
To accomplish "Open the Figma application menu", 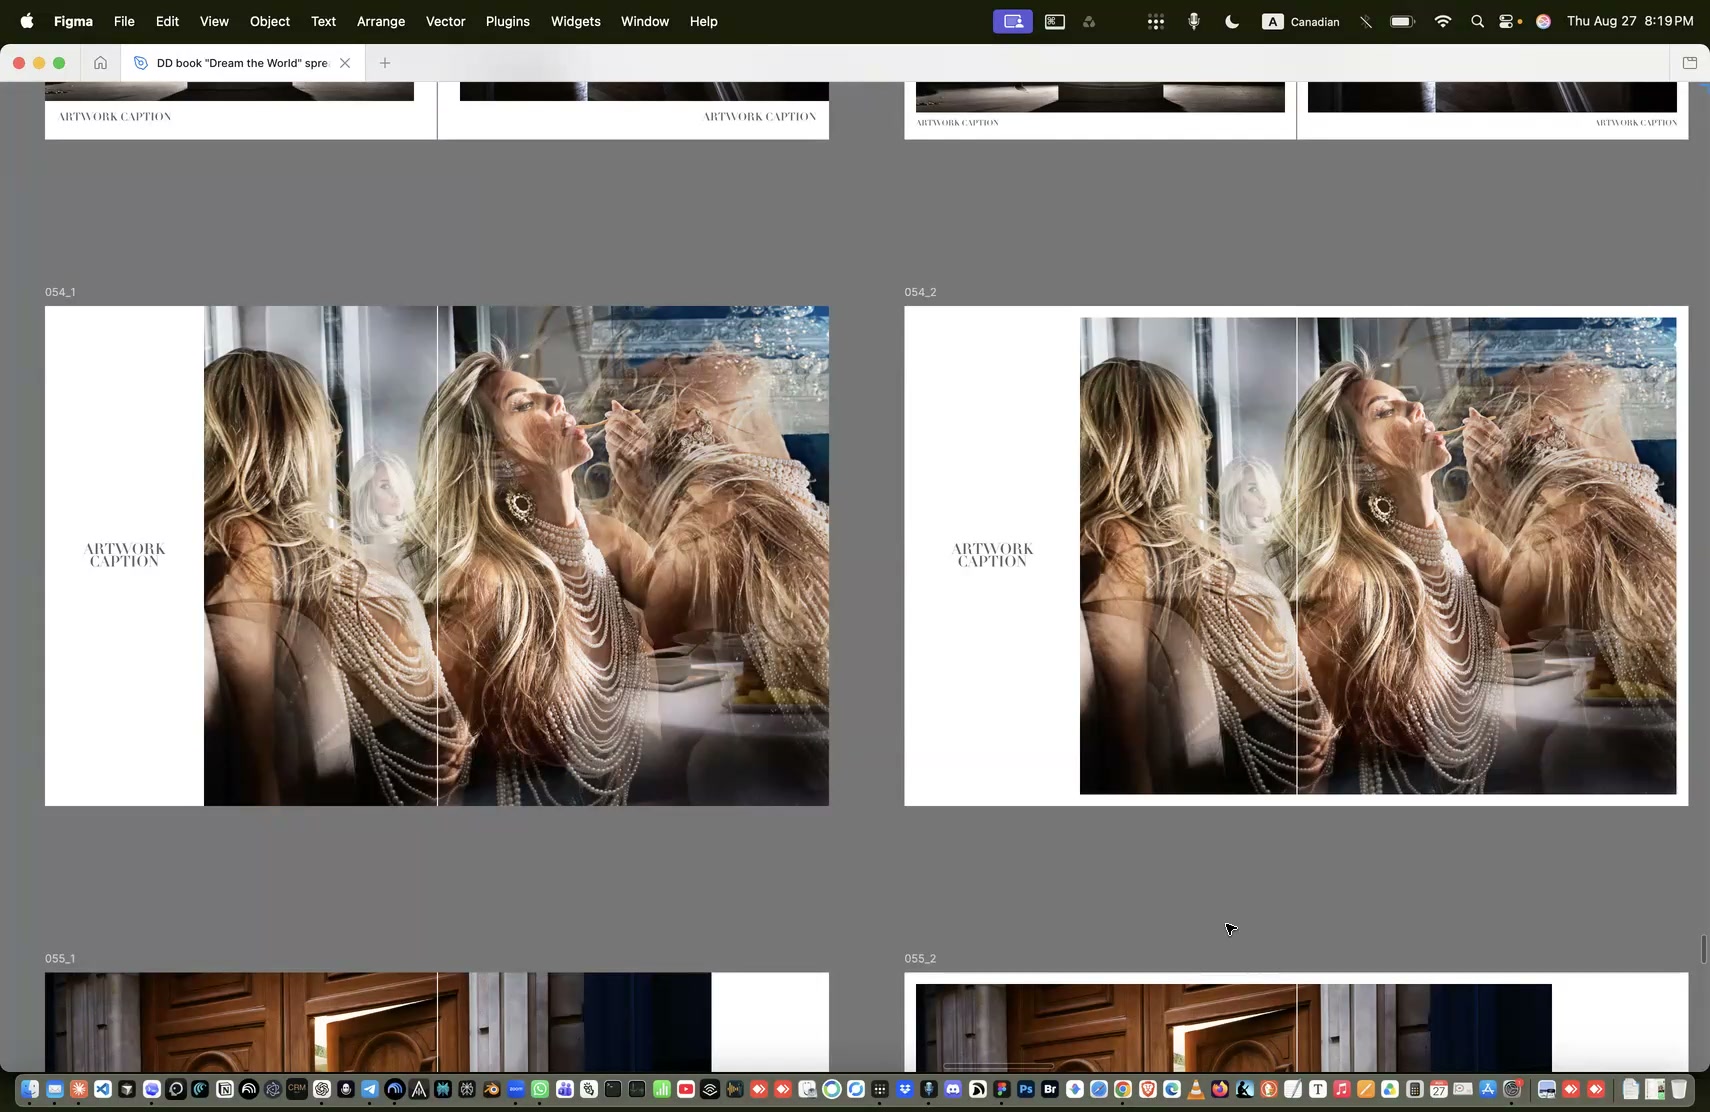I will pos(73,21).
